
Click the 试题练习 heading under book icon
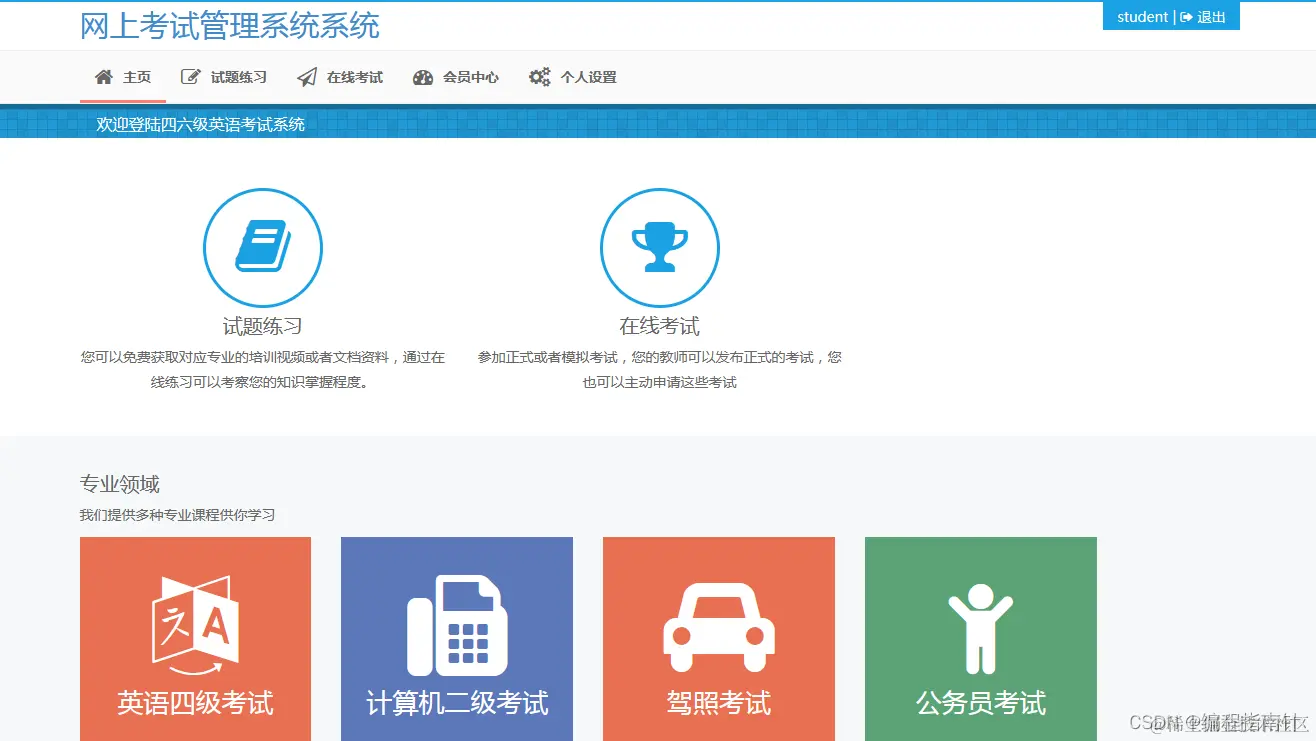[x=263, y=326]
